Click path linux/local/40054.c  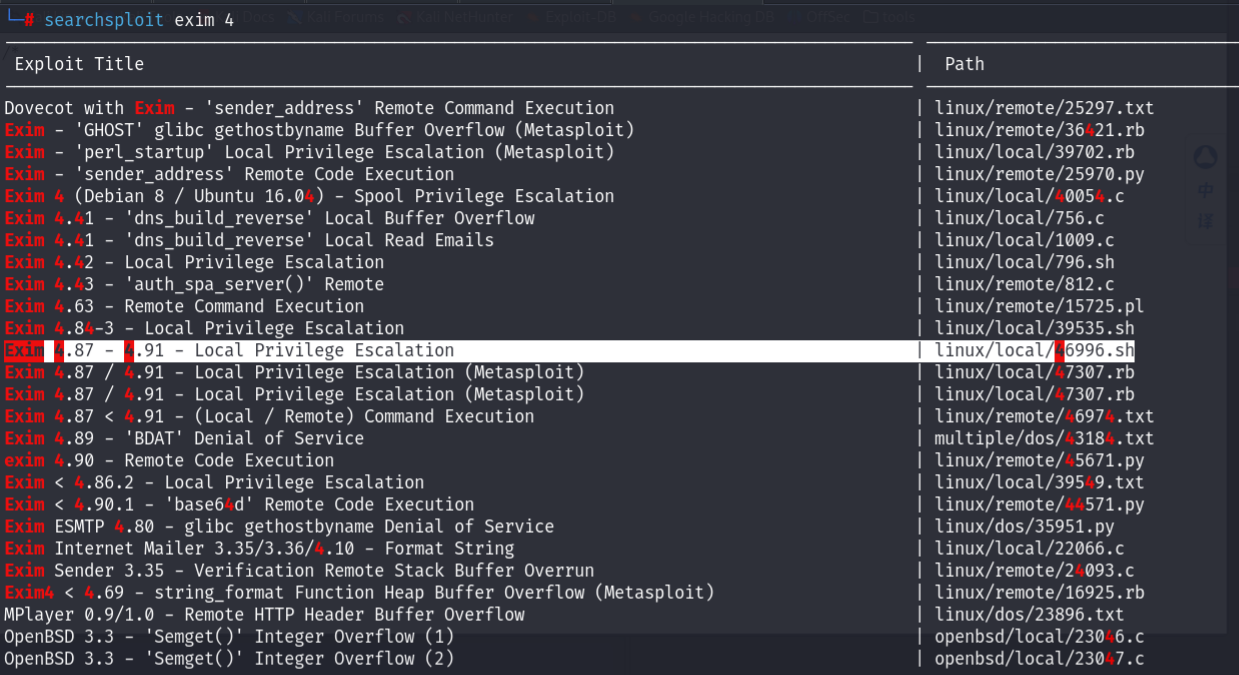pos(1029,196)
